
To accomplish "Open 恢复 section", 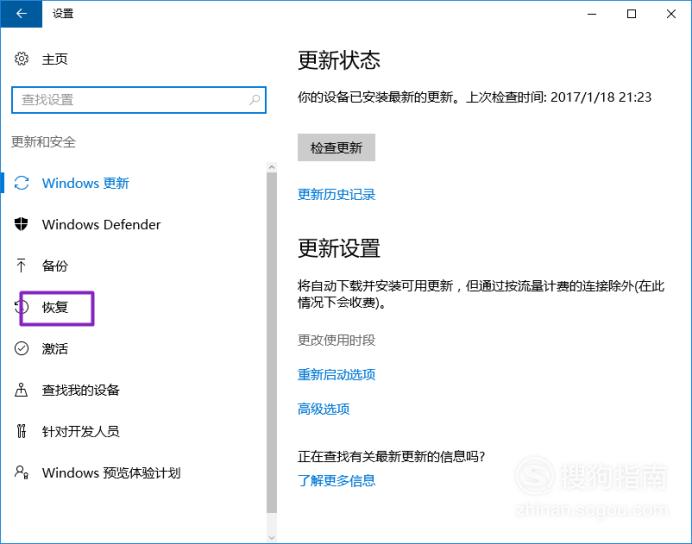I will tap(55, 307).
